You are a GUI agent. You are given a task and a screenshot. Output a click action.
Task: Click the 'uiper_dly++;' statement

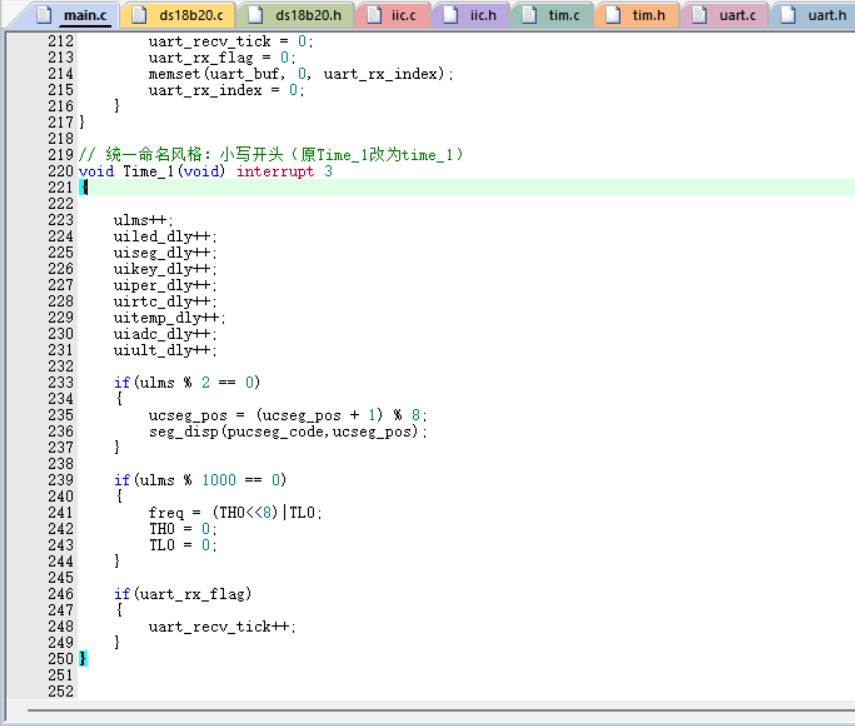(165, 286)
